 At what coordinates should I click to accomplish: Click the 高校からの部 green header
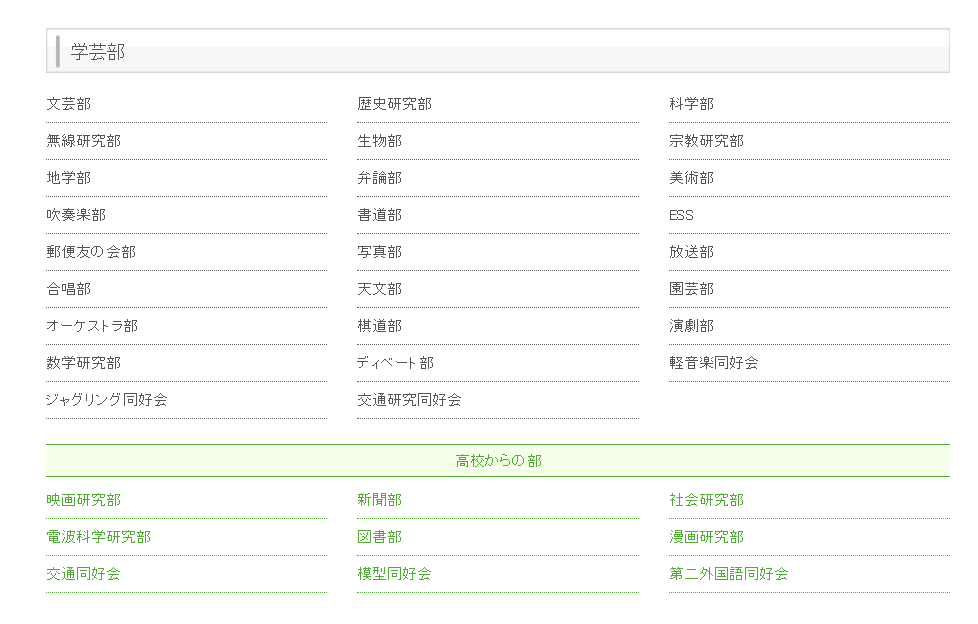[x=498, y=461]
